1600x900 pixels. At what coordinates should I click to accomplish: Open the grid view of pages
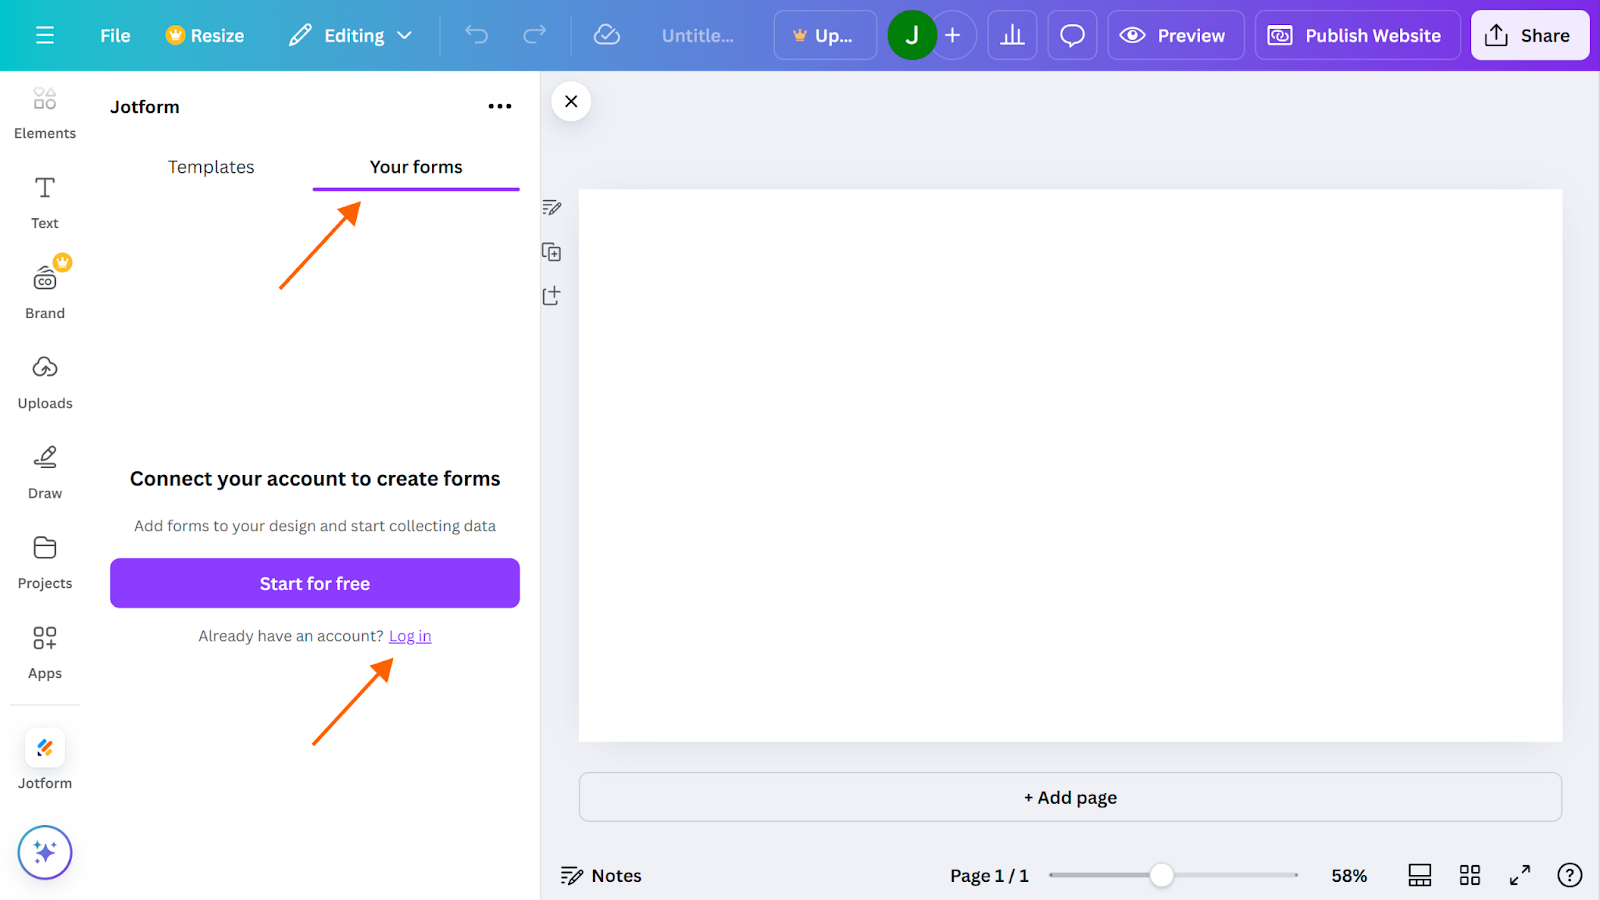click(1469, 875)
